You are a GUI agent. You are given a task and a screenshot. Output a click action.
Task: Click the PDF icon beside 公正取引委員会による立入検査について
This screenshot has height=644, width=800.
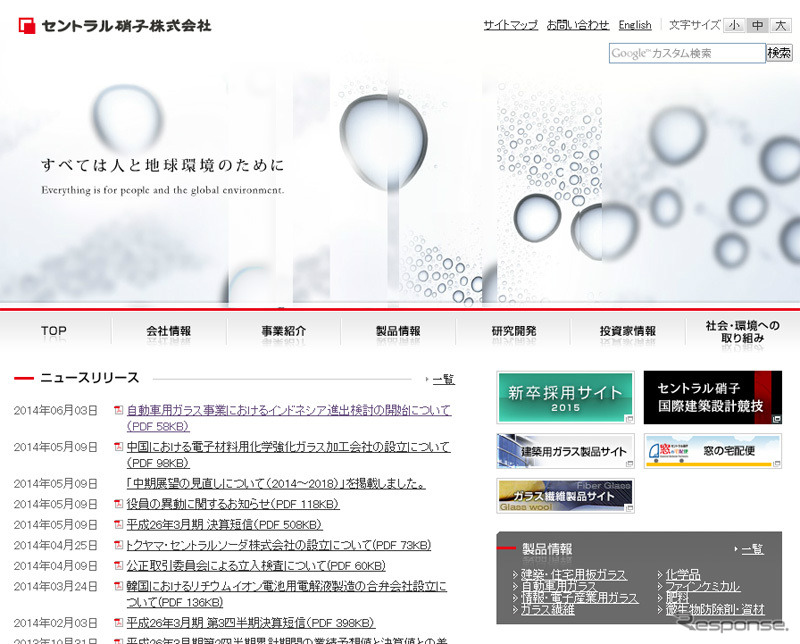pos(119,567)
